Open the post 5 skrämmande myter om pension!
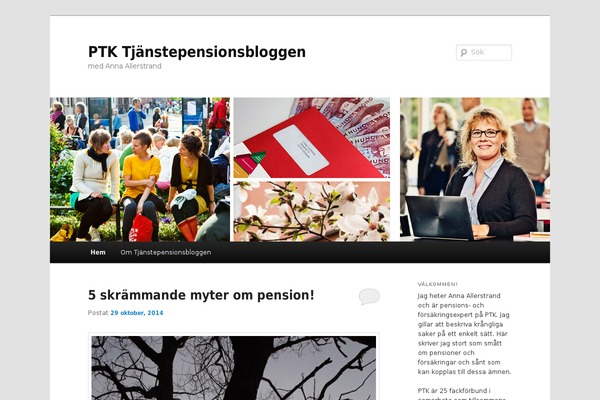This screenshot has height=400, width=600. [201, 295]
